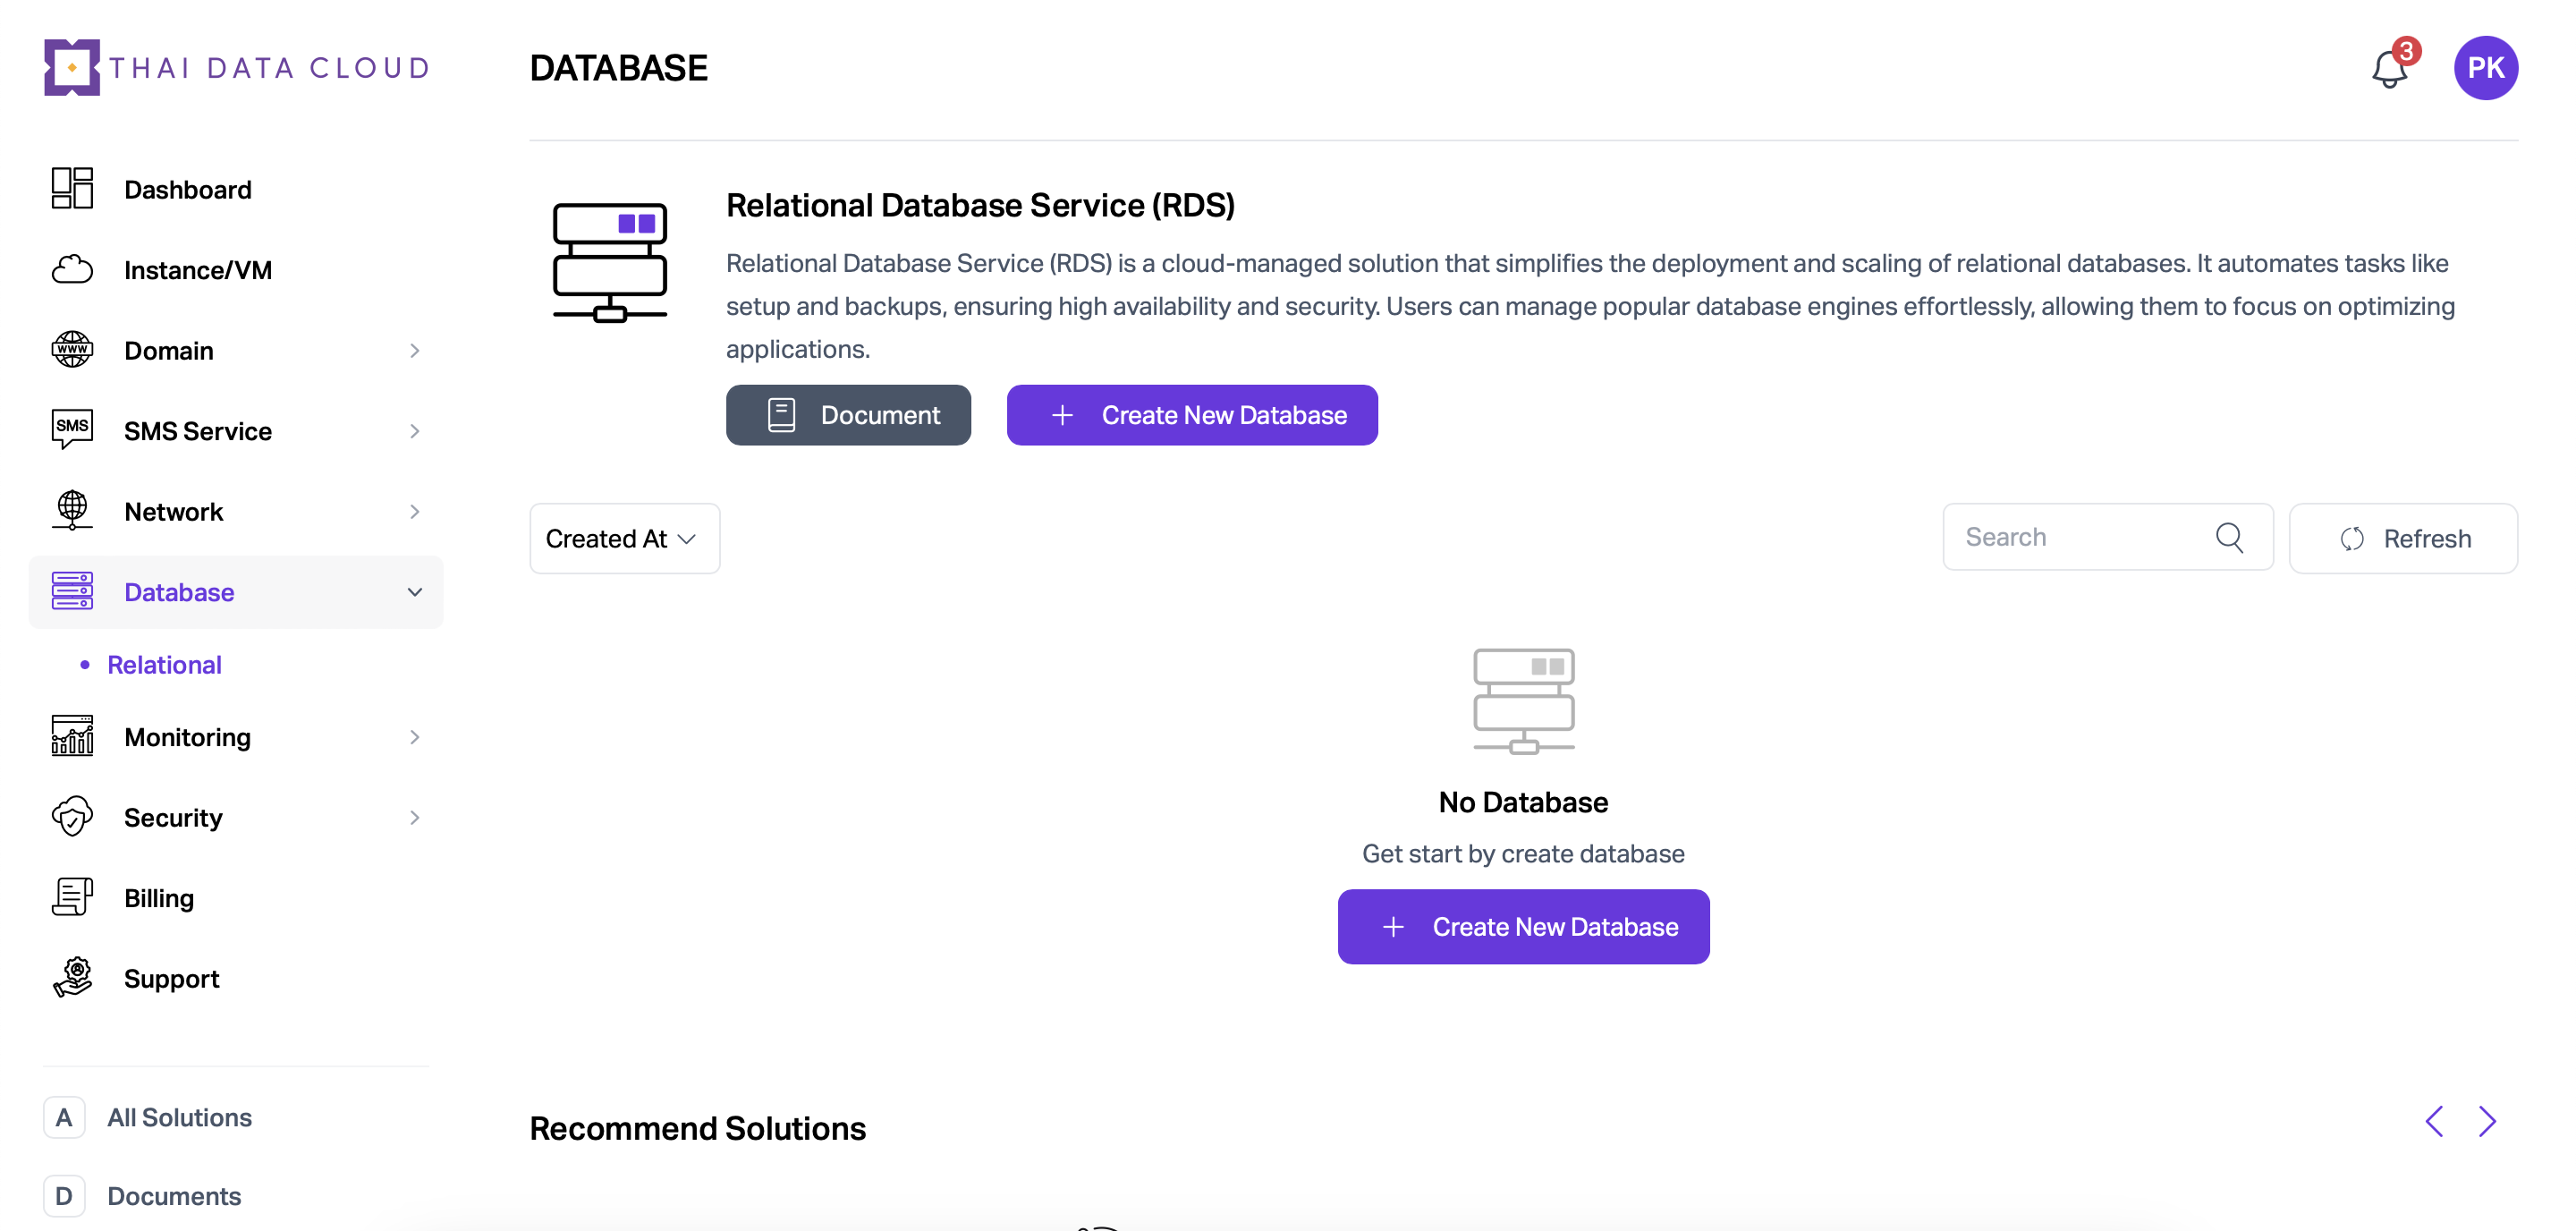Click the Documents D badge

coord(64,1196)
